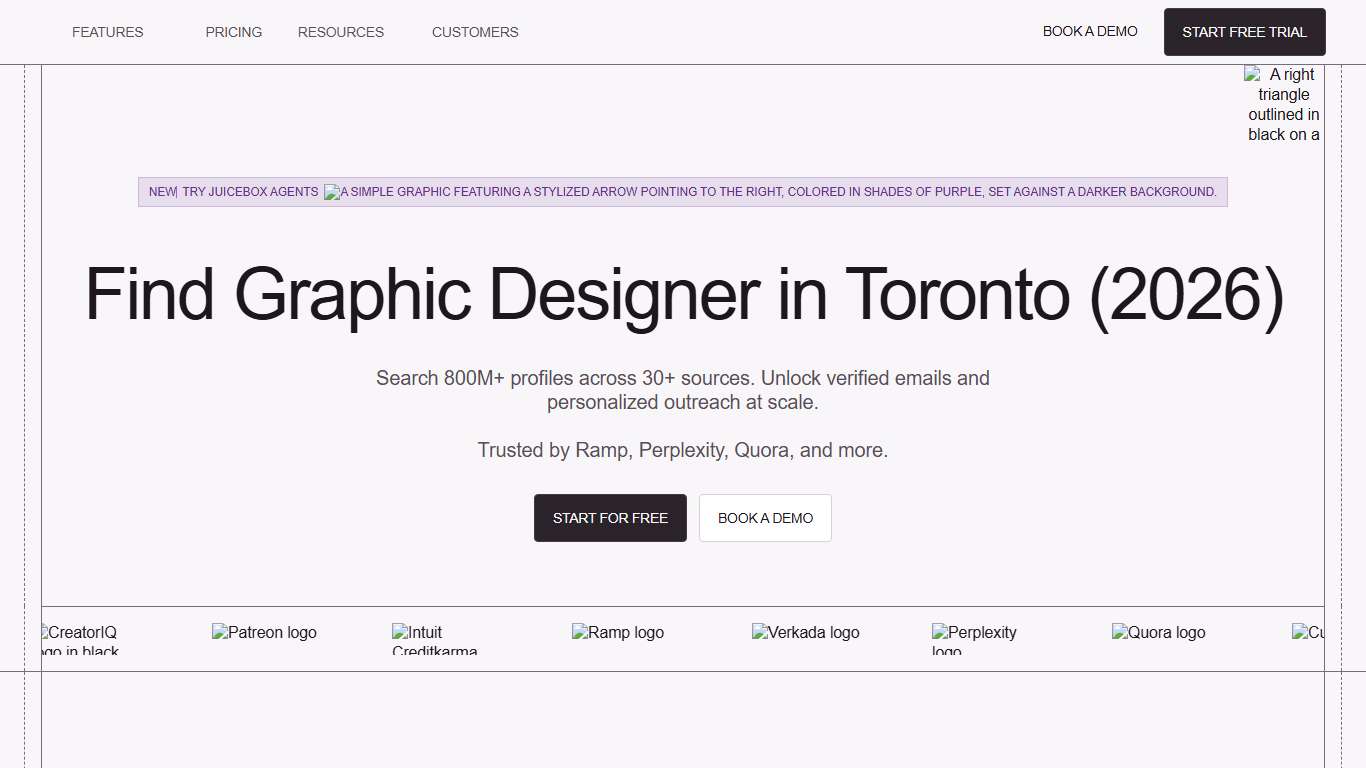The image size is (1366, 768).
Task: Click the Verkada logo
Action: coord(805,632)
